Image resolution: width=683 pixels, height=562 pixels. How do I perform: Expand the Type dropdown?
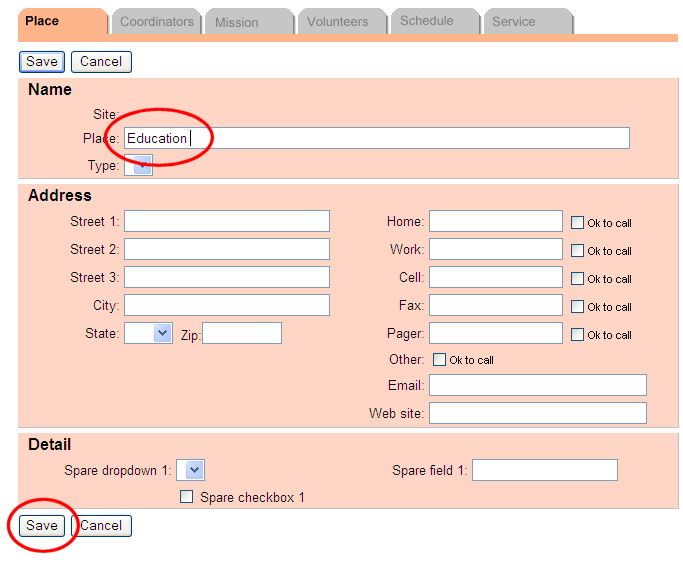[139, 166]
